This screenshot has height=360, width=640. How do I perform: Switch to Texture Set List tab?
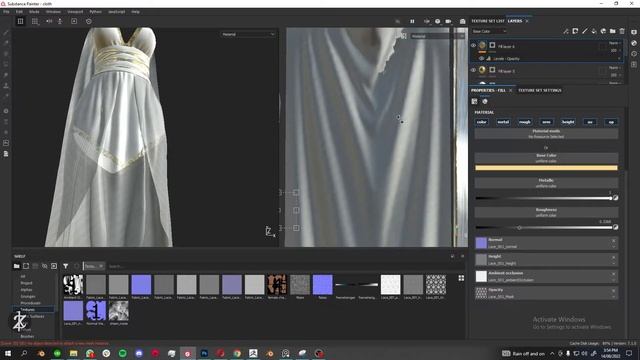click(488, 21)
